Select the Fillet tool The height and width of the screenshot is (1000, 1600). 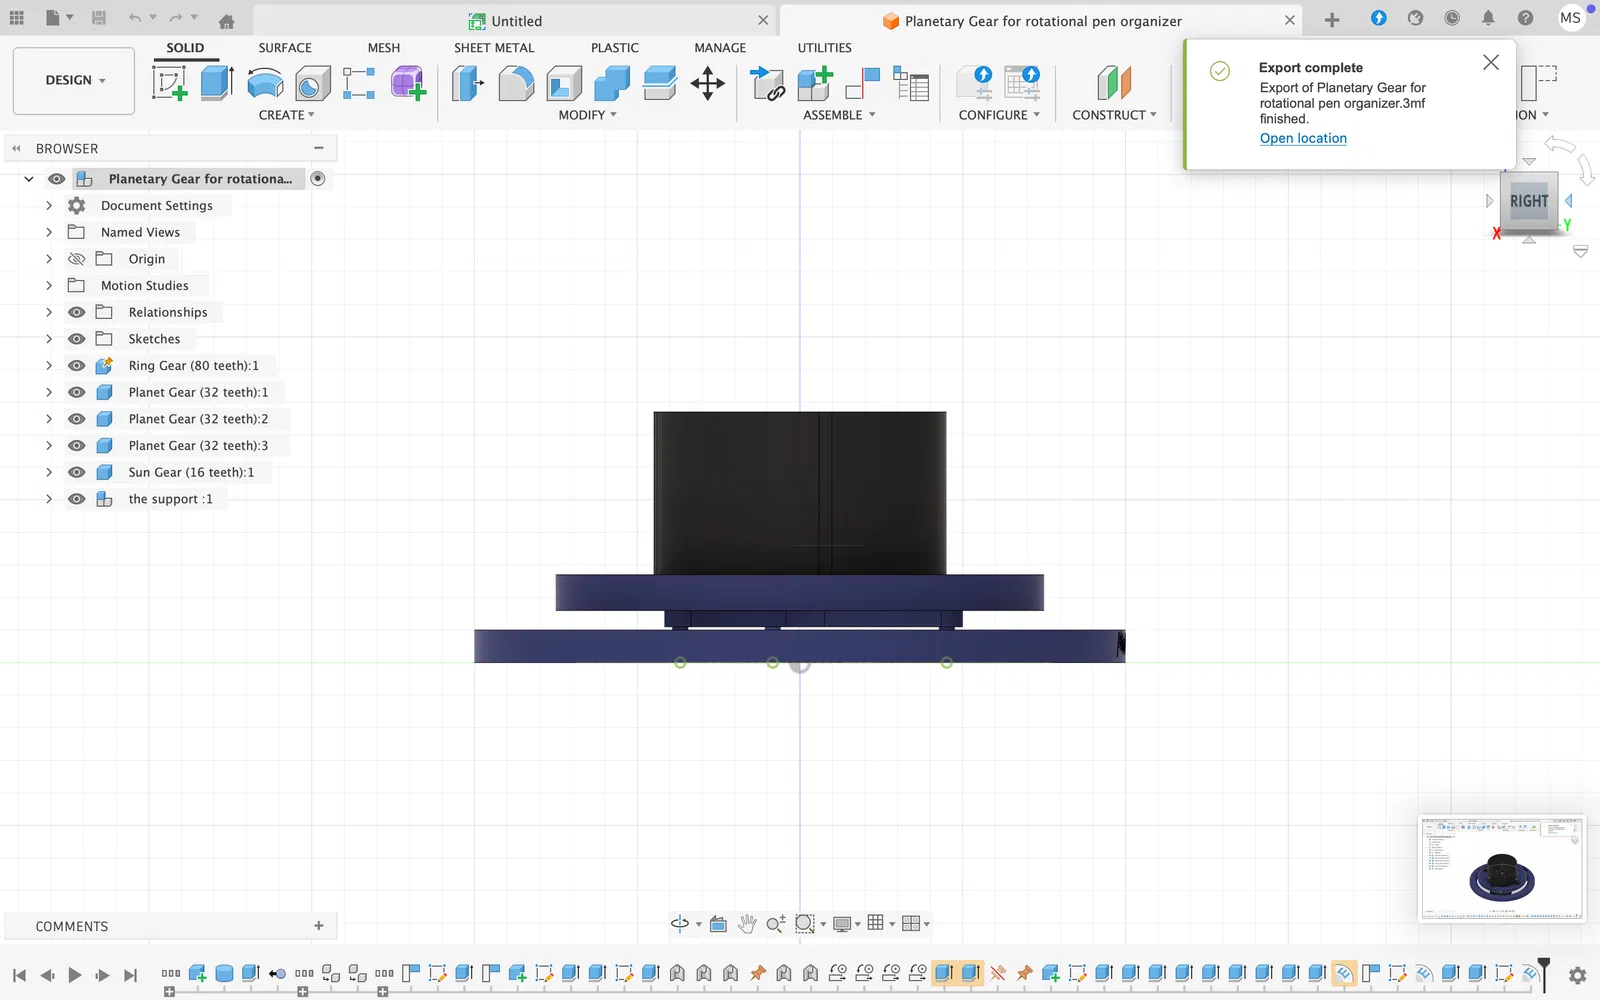(x=515, y=83)
